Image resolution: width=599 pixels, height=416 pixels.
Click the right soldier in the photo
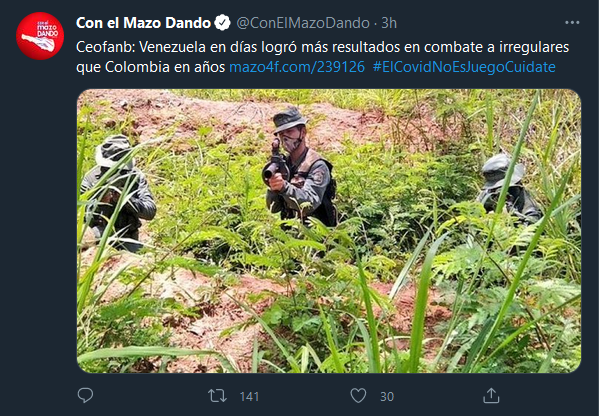[x=507, y=188]
